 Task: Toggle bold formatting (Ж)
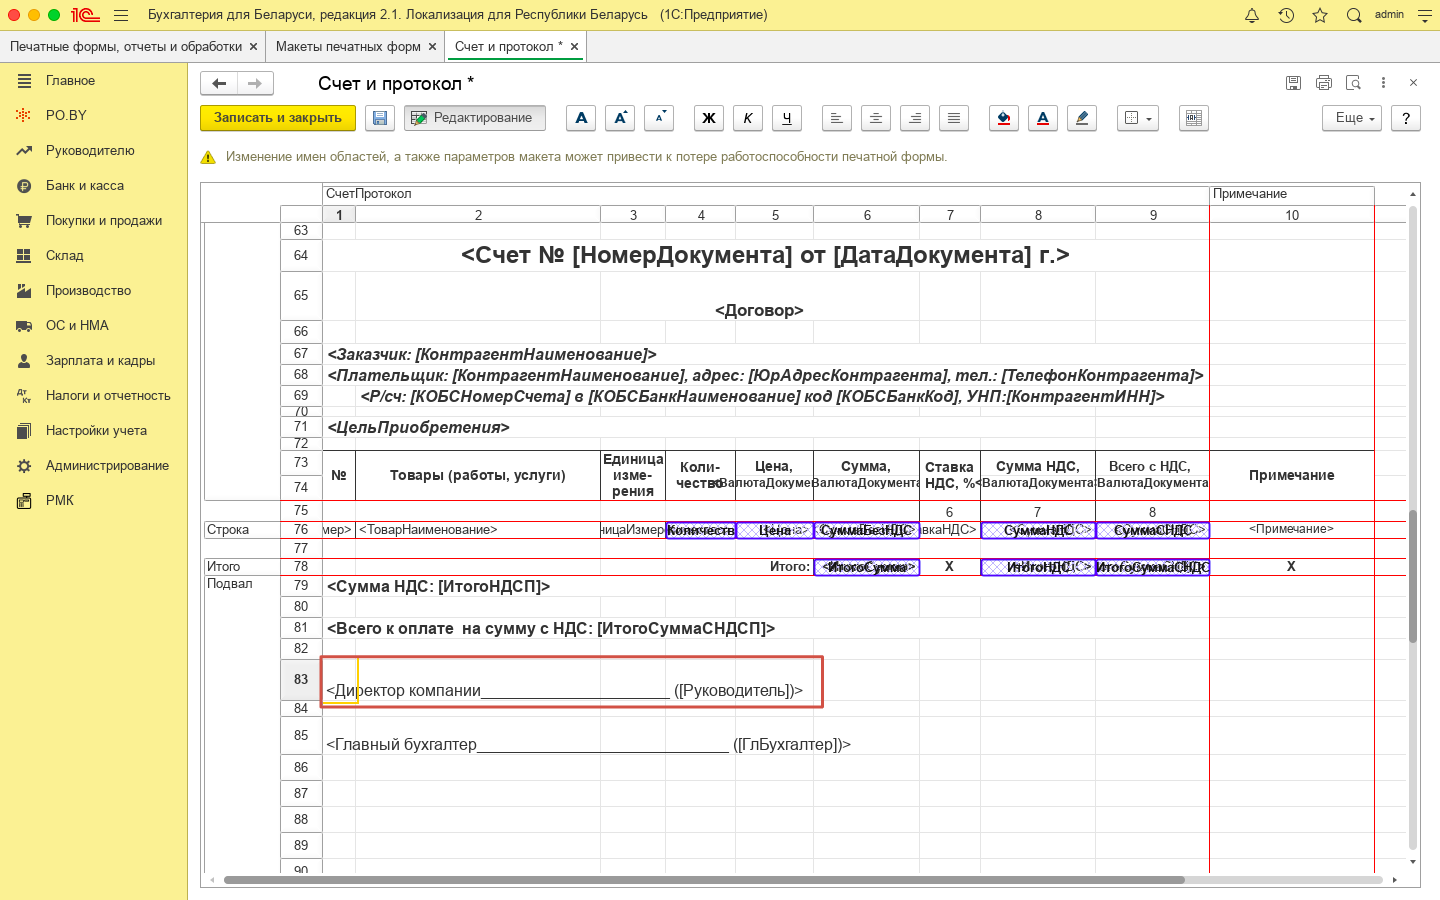[x=709, y=118]
